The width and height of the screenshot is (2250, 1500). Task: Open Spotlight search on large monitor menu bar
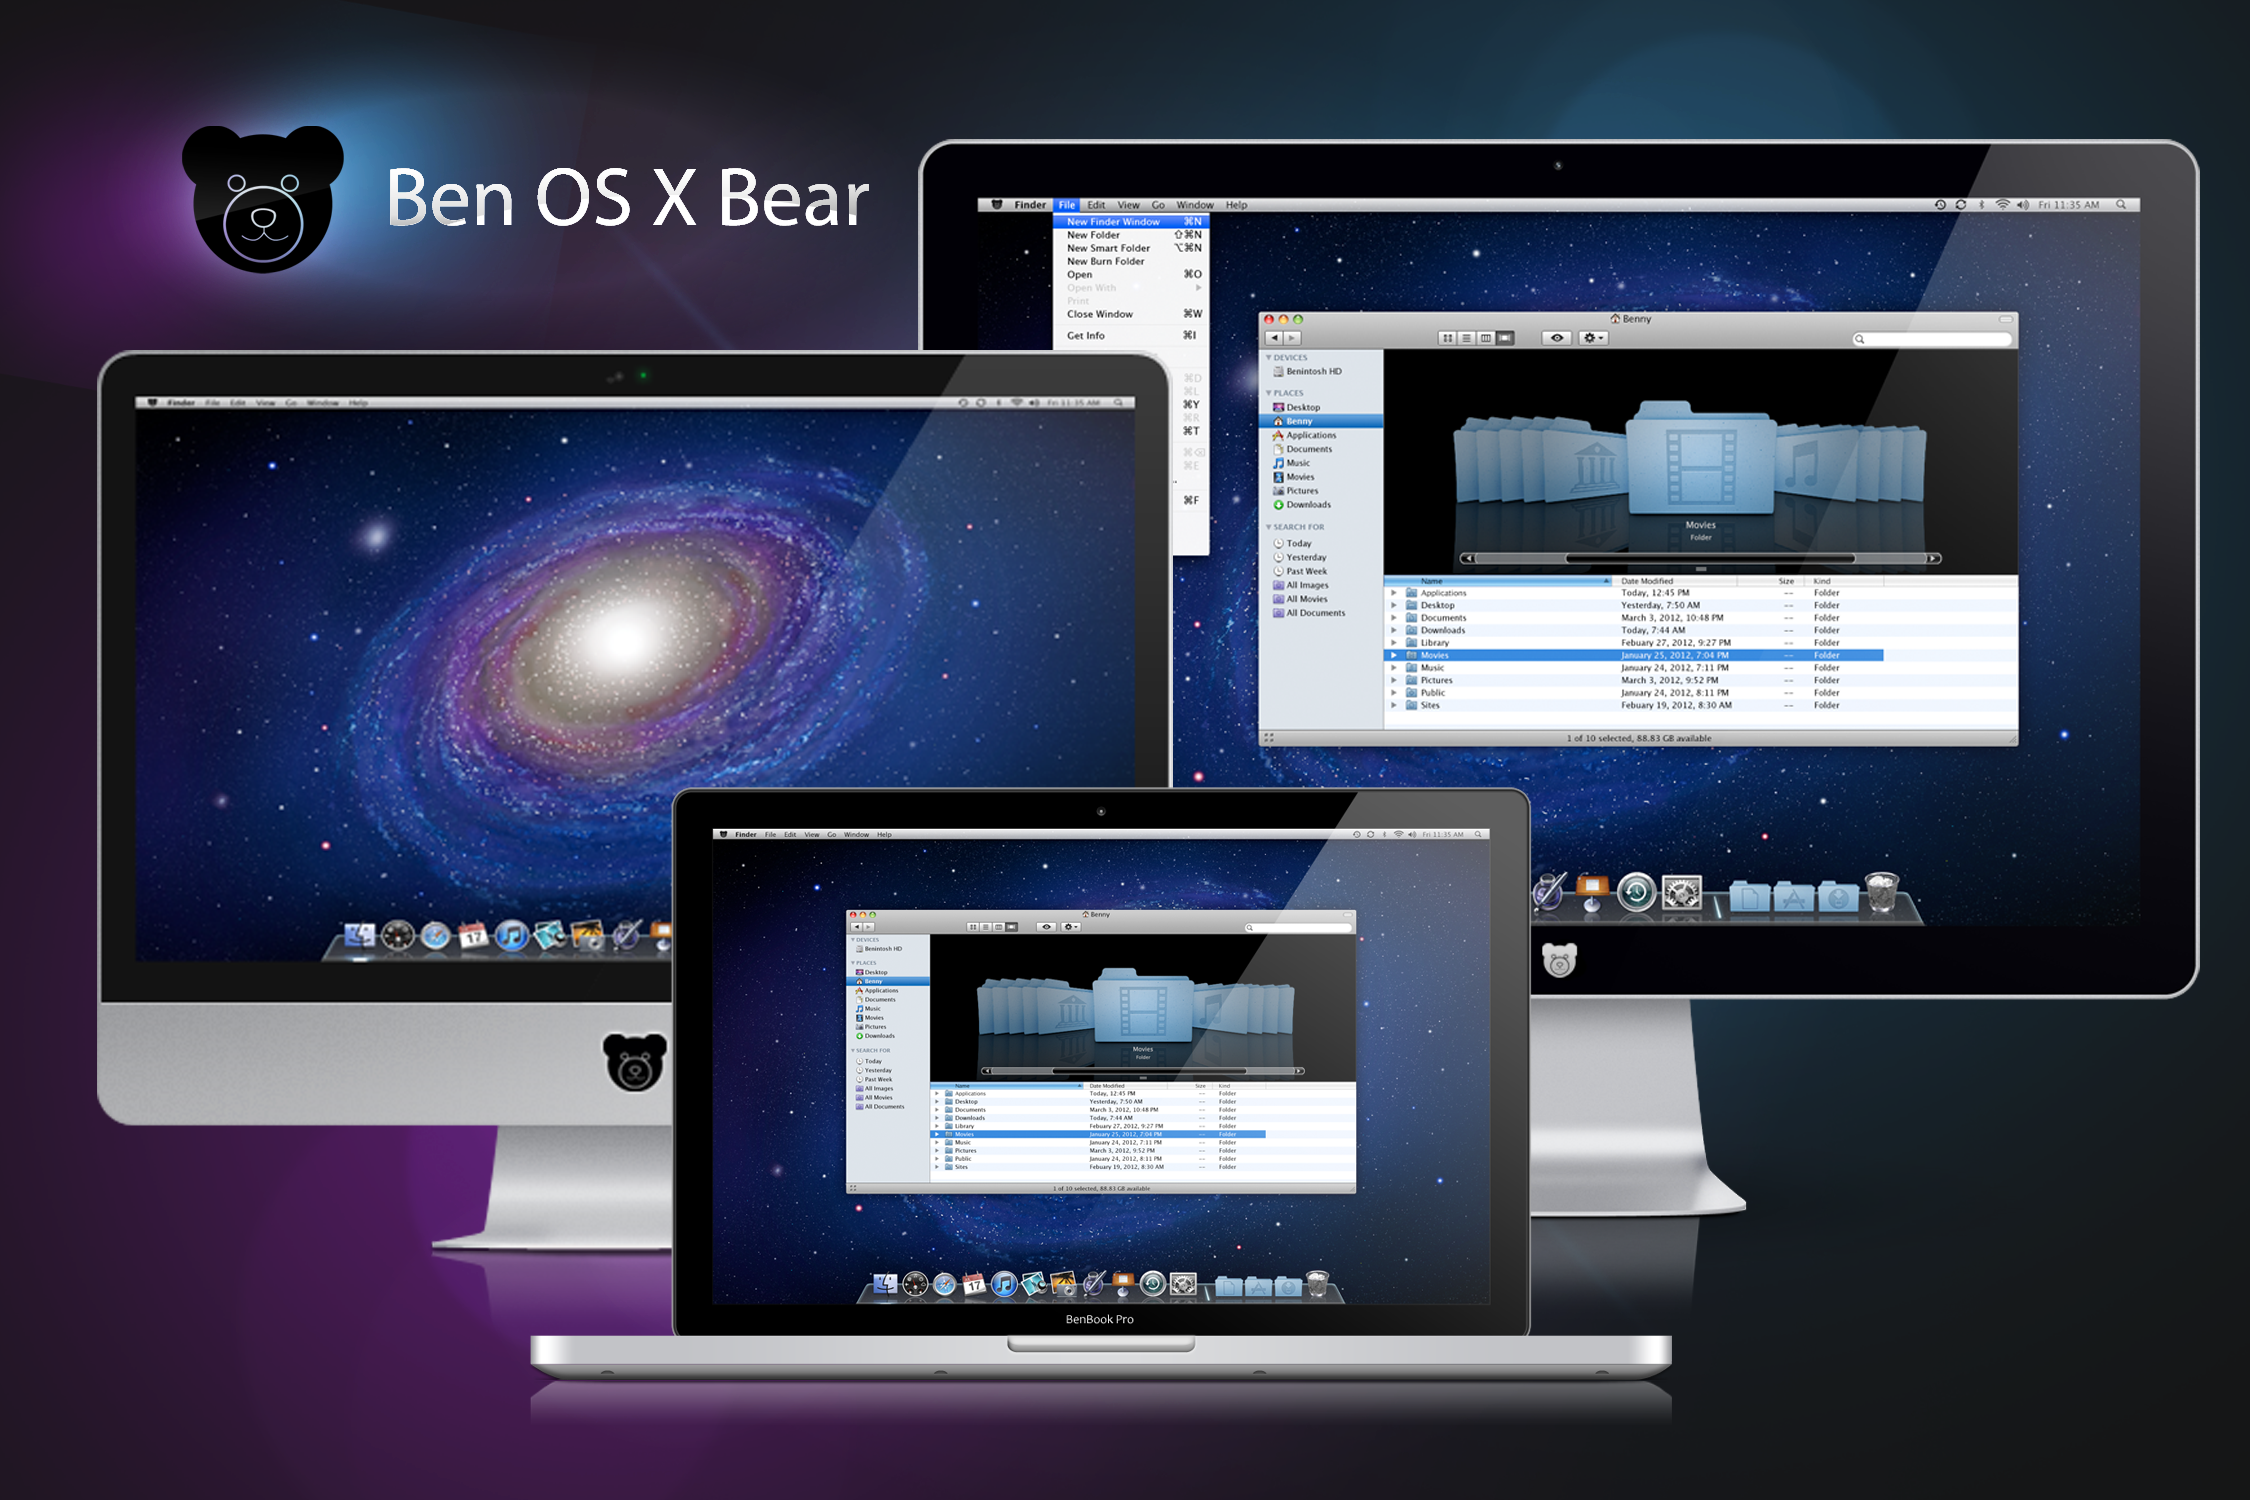click(2121, 205)
